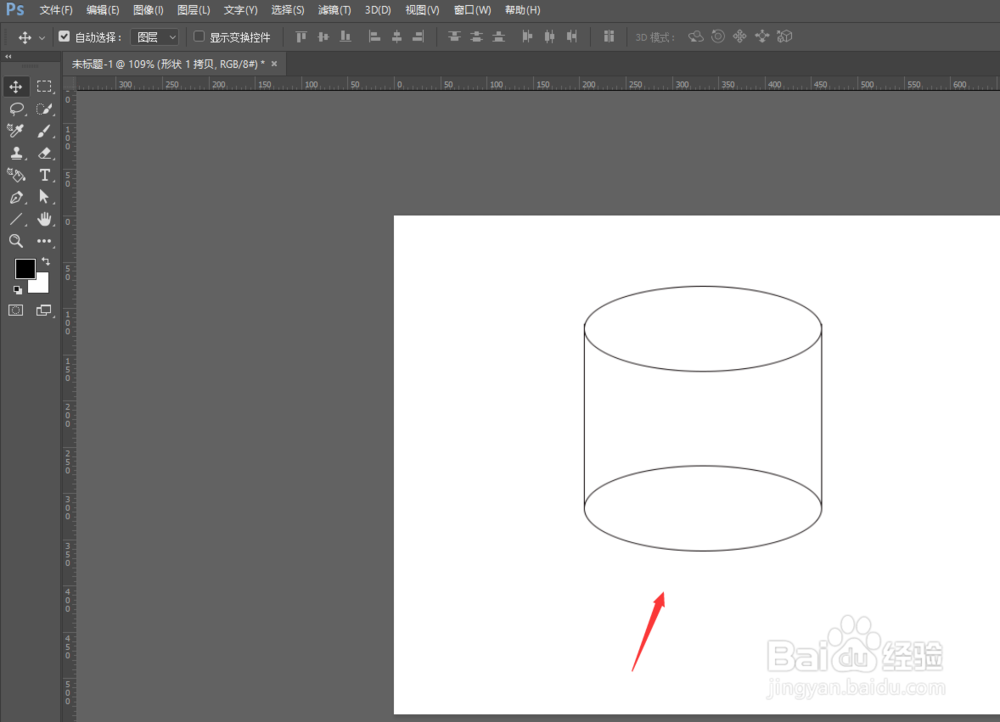Click the Auto-Align Layers button
Screen dimensions: 1000x722
609,36
